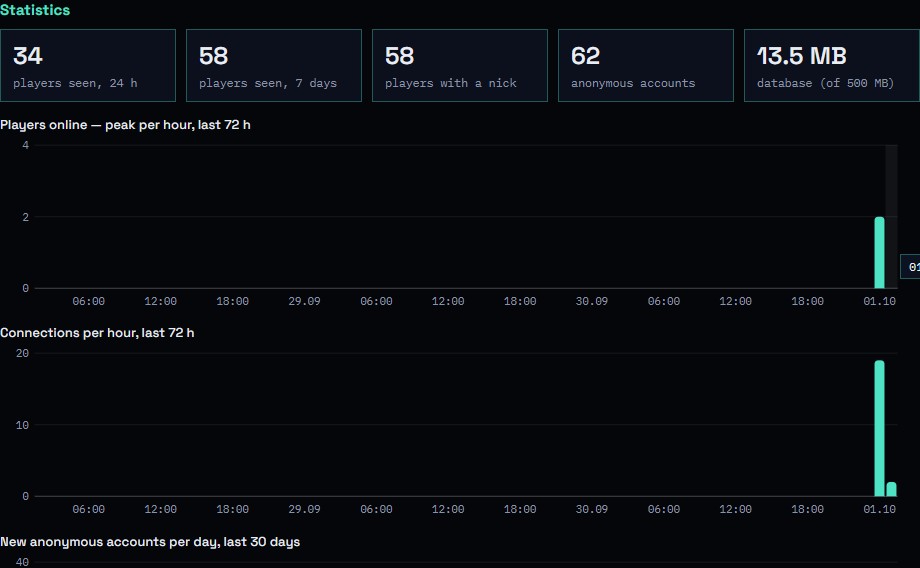Click 29.09 date on Players online axis
This screenshot has height=568, width=920.
pyautogui.click(x=304, y=301)
